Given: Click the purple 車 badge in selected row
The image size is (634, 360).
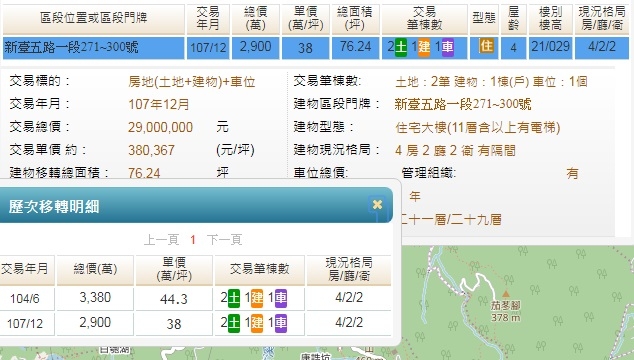Looking at the screenshot, I should 448,47.
